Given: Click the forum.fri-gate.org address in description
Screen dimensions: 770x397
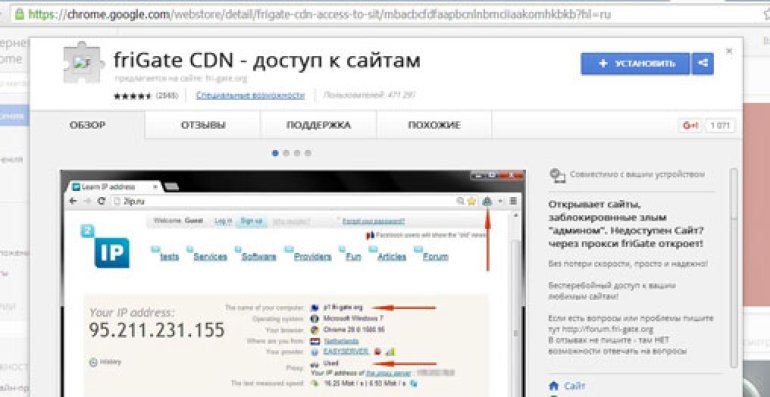Looking at the screenshot, I should 608,329.
